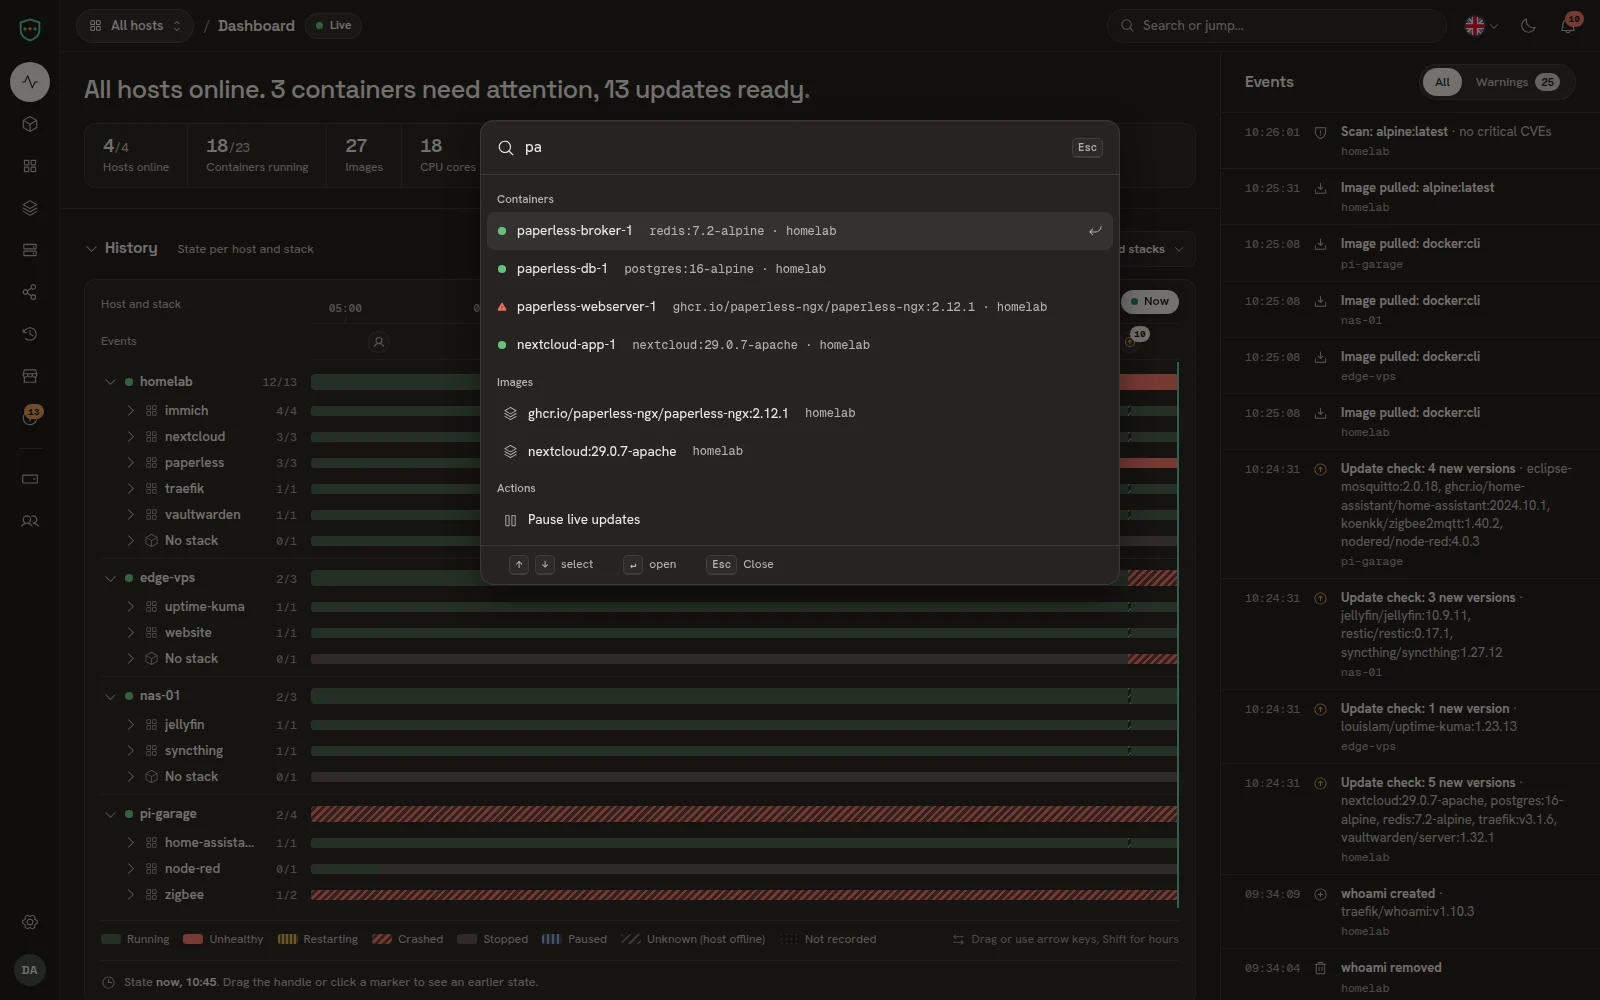Open the network share icon in sidebar
The height and width of the screenshot is (1000, 1600).
30,292
